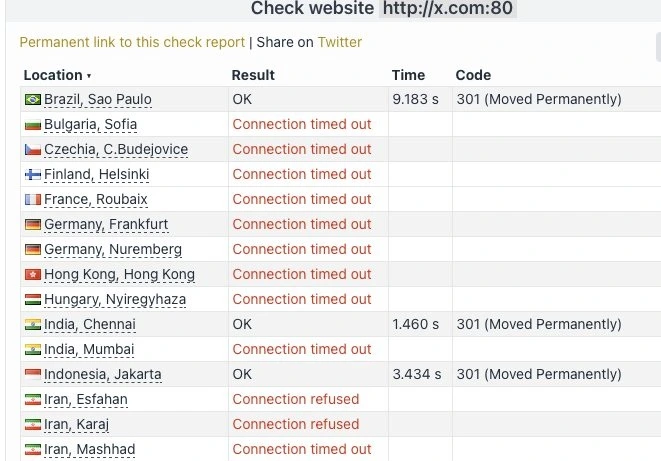Click the France flag icon
The image size is (661, 461).
[x=32, y=200]
